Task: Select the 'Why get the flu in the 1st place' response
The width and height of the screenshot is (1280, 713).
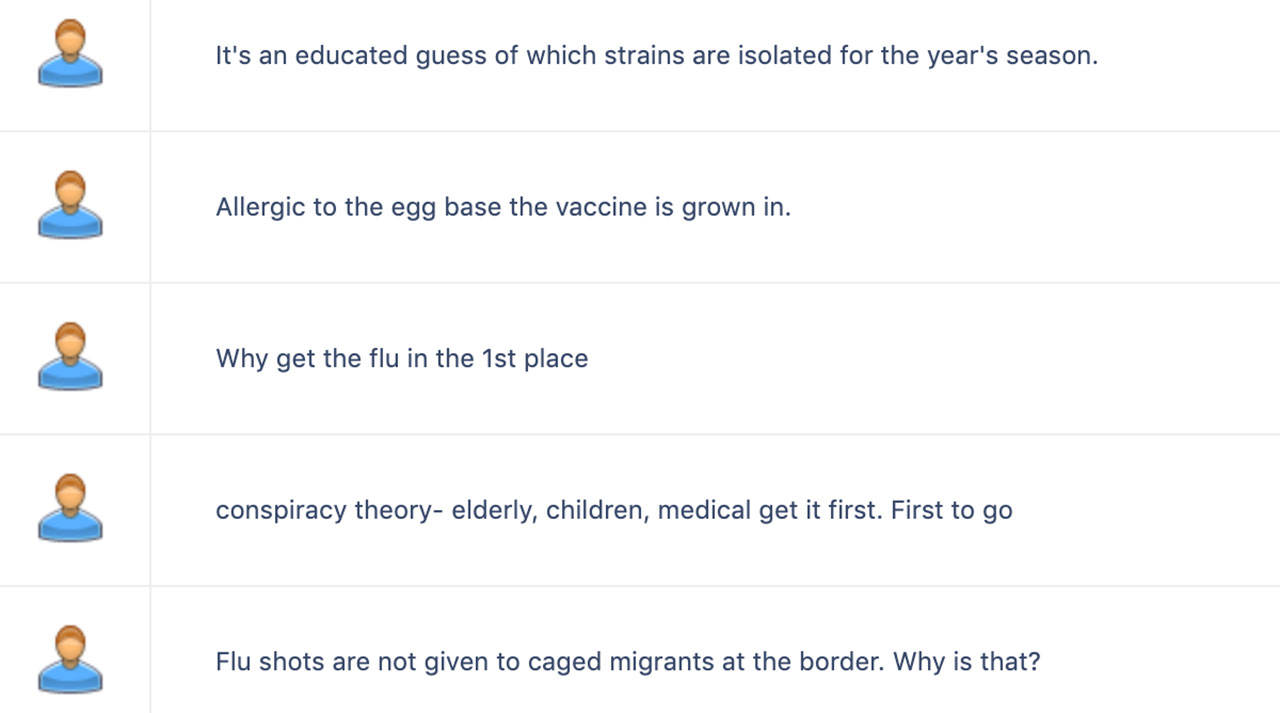Action: pos(402,359)
